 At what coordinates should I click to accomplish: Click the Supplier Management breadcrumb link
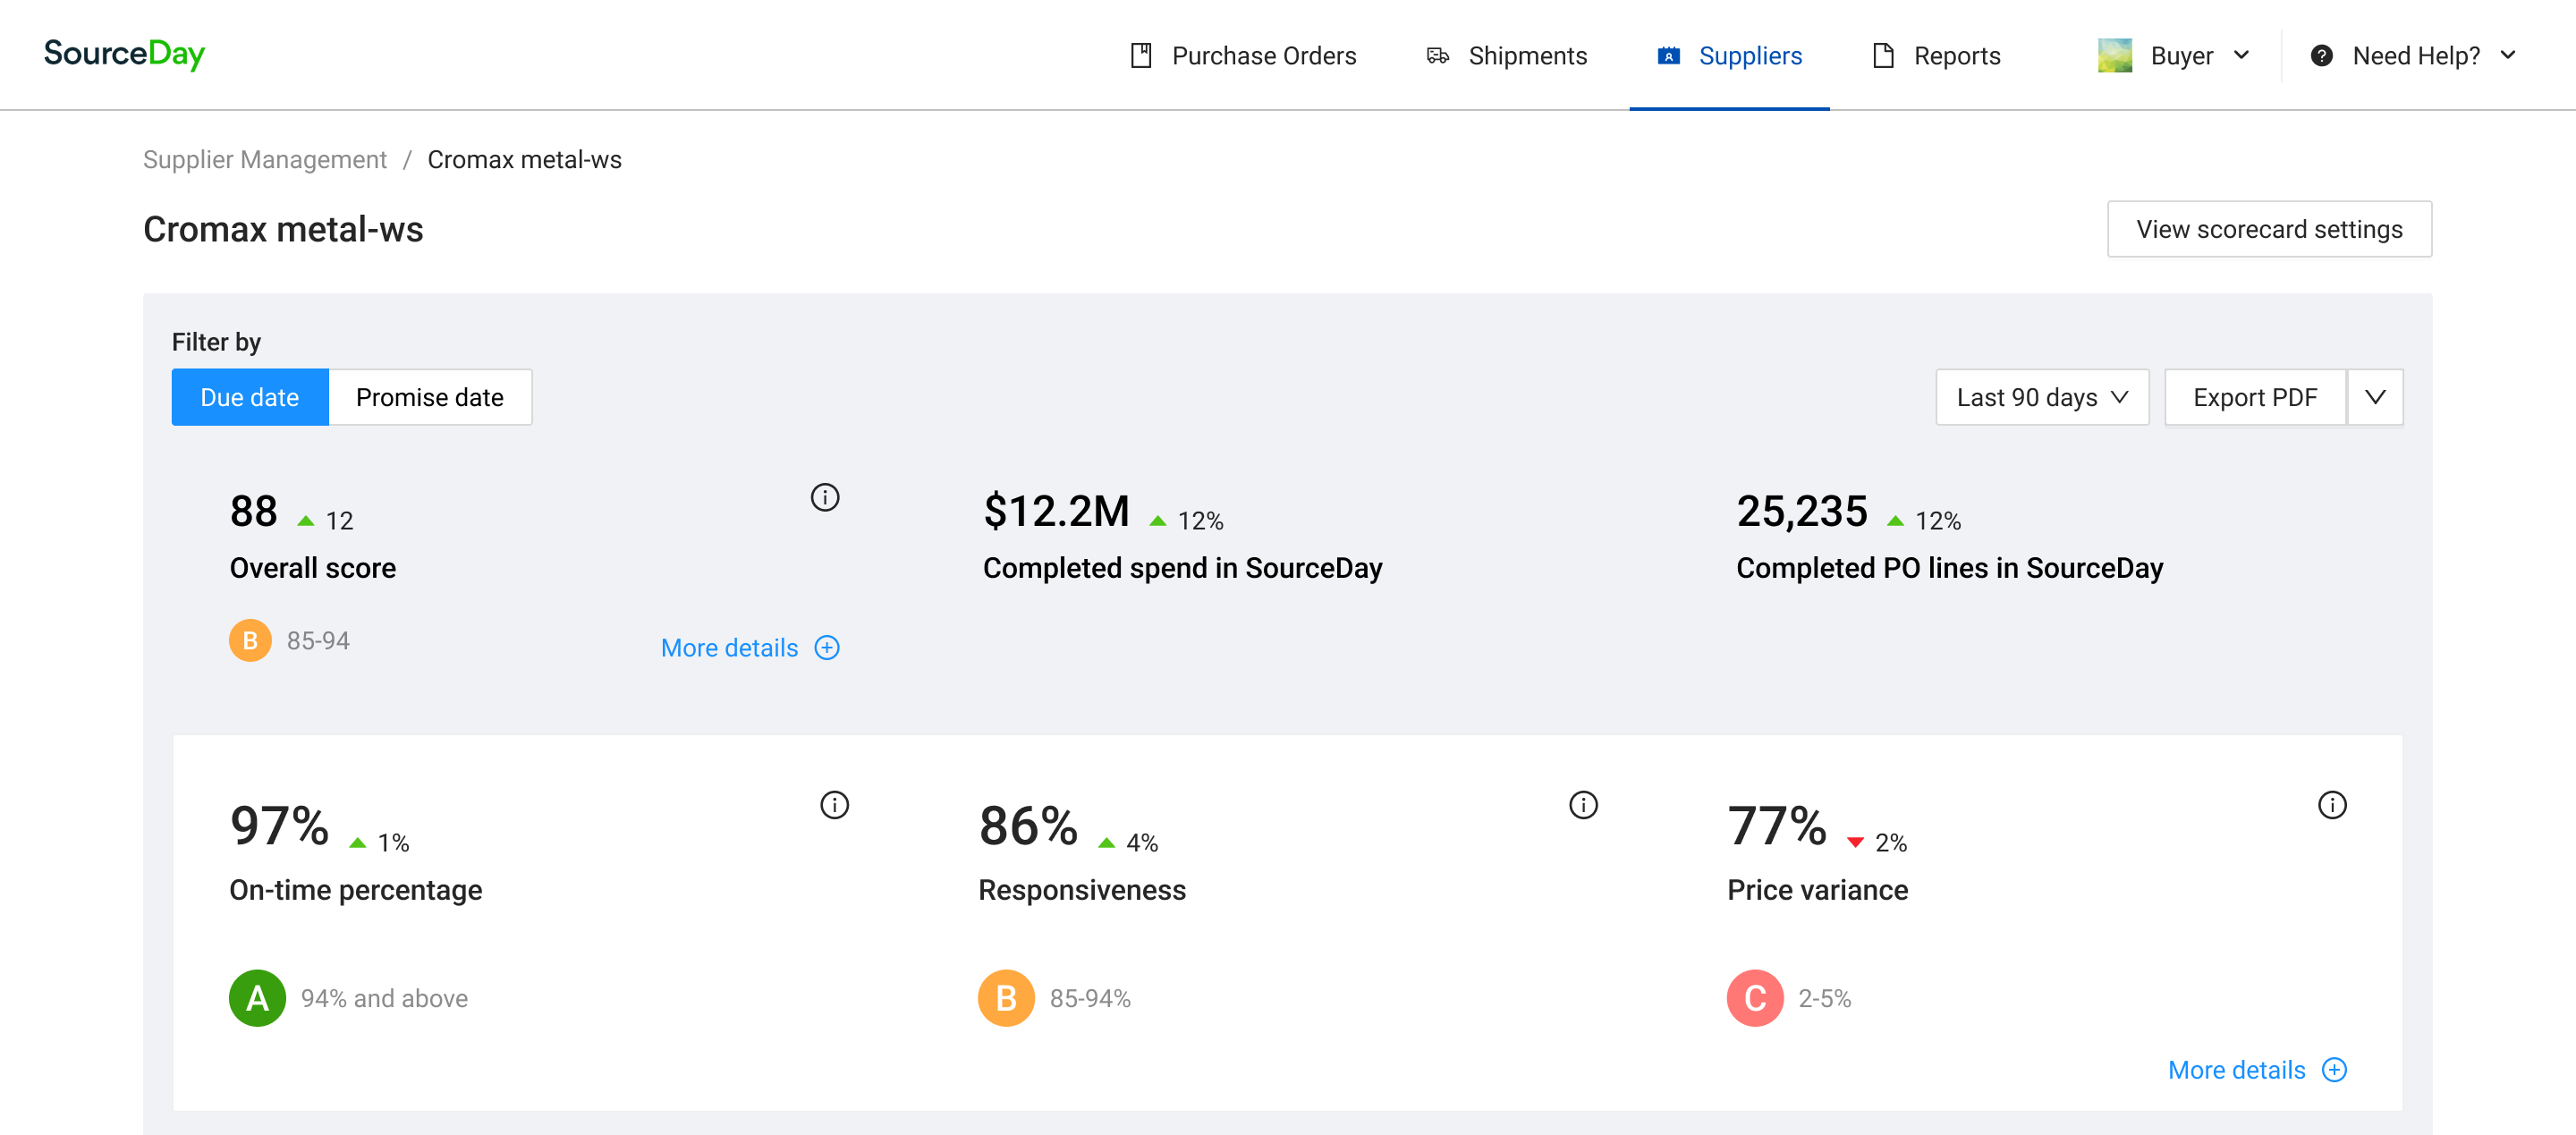(264, 160)
